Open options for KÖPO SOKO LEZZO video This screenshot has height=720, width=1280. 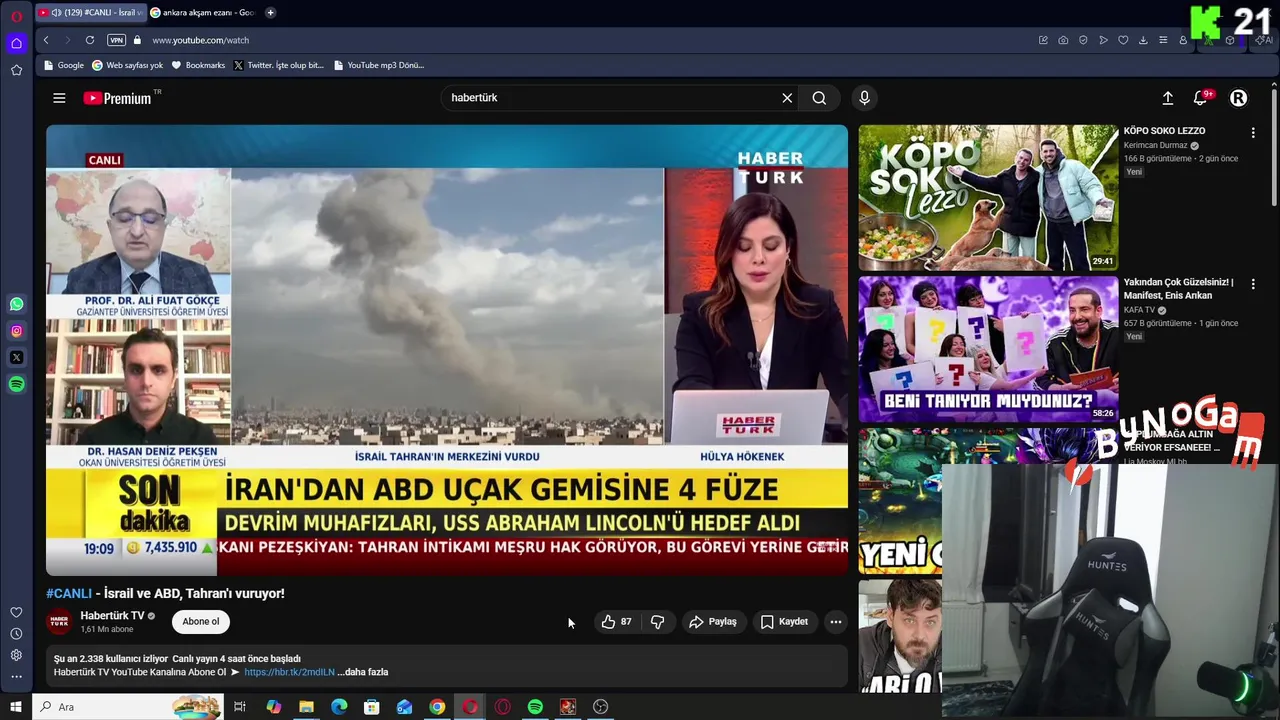coord(1253,132)
